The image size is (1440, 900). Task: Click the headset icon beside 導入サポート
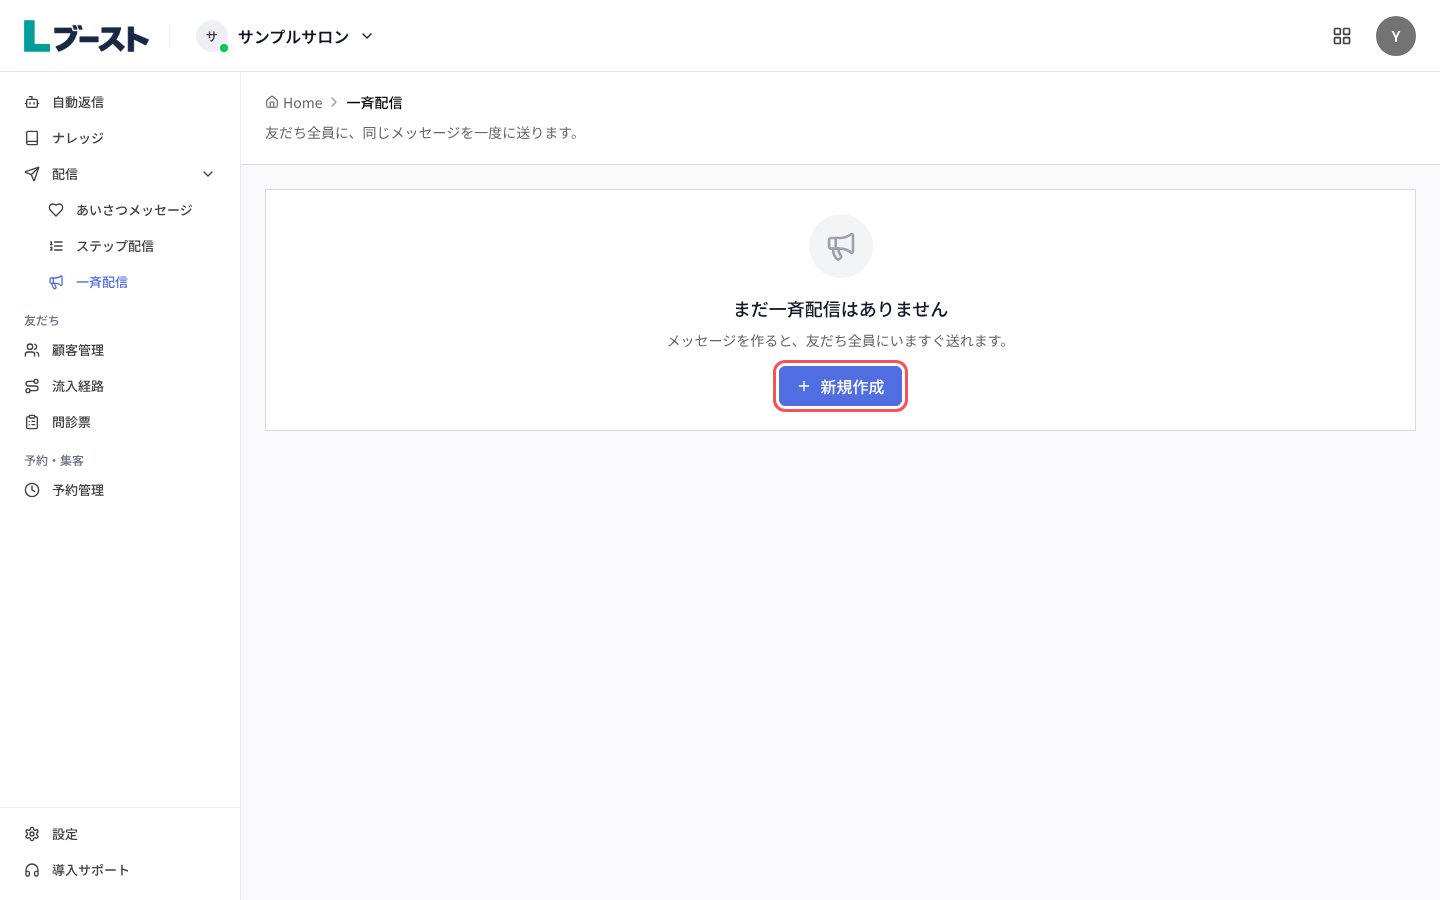coord(32,870)
